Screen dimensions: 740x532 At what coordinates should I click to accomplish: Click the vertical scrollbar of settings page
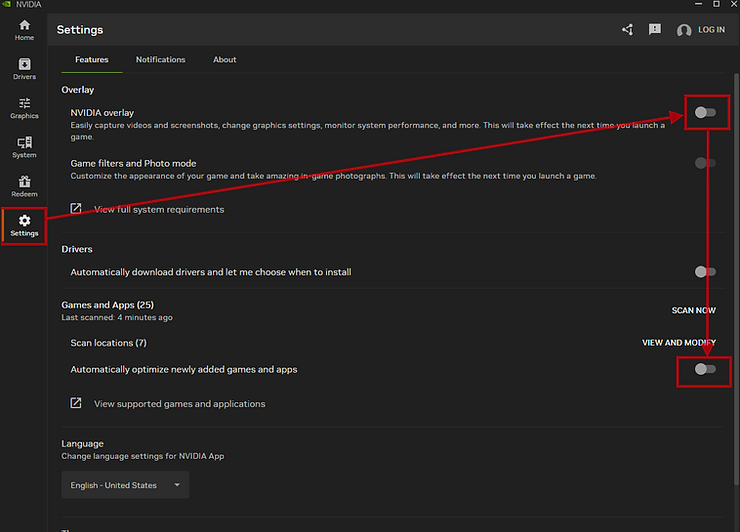tap(736, 279)
